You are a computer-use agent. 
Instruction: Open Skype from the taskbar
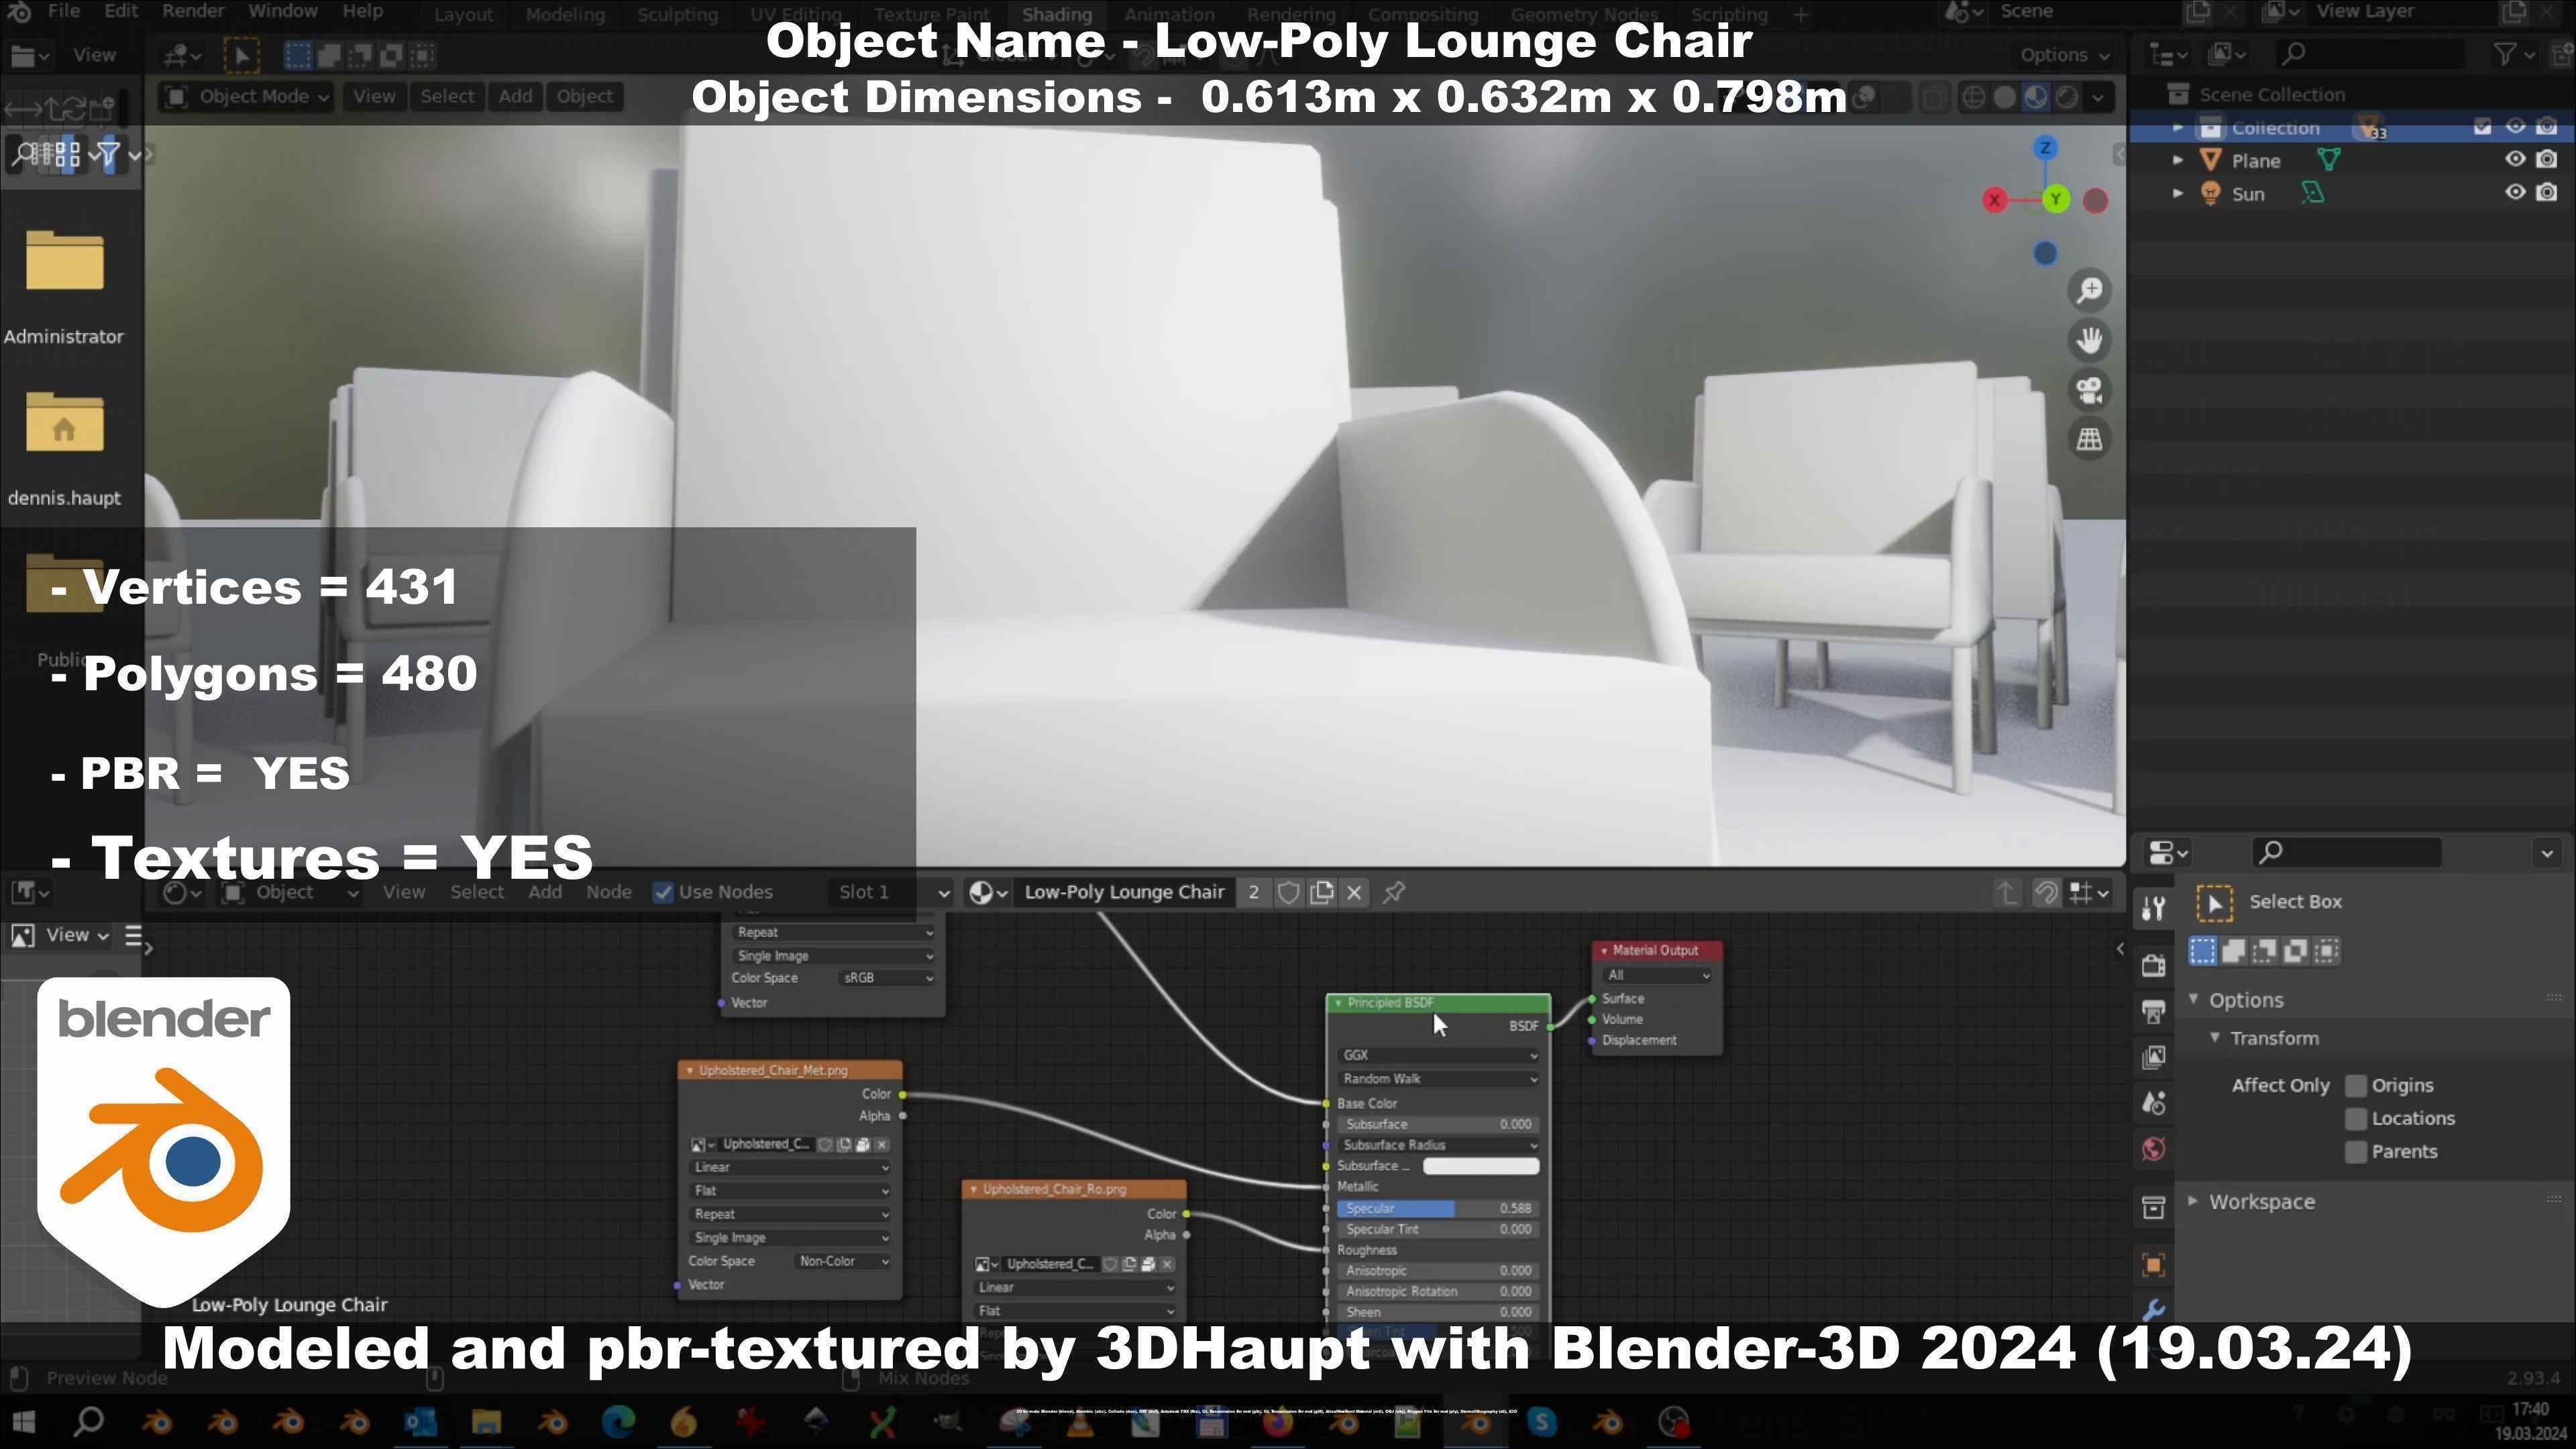tap(1541, 1421)
